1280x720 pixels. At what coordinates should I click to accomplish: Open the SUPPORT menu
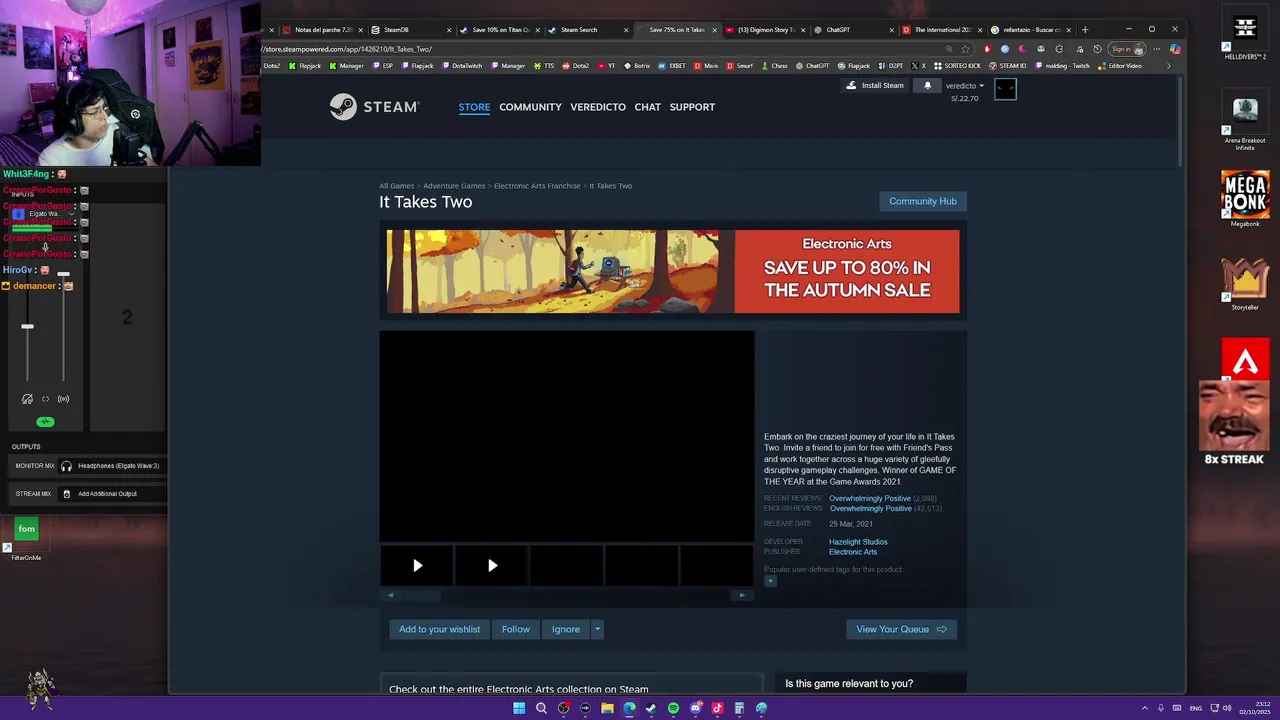pyautogui.click(x=692, y=107)
